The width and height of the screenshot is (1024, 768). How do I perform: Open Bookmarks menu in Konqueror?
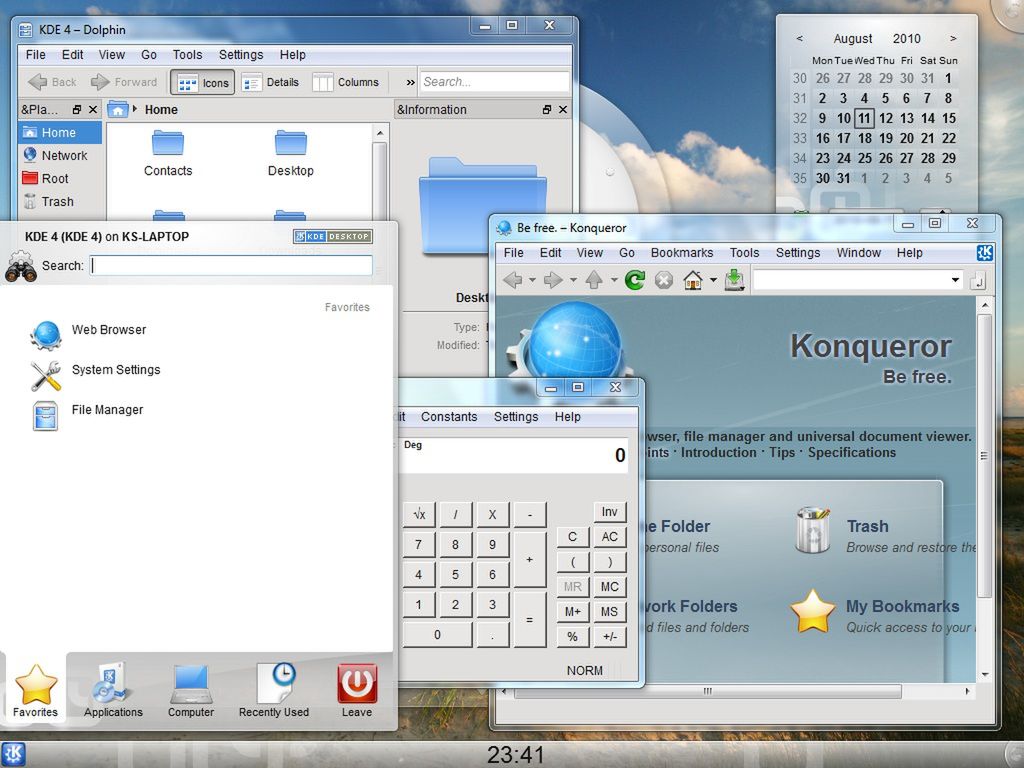coord(682,253)
